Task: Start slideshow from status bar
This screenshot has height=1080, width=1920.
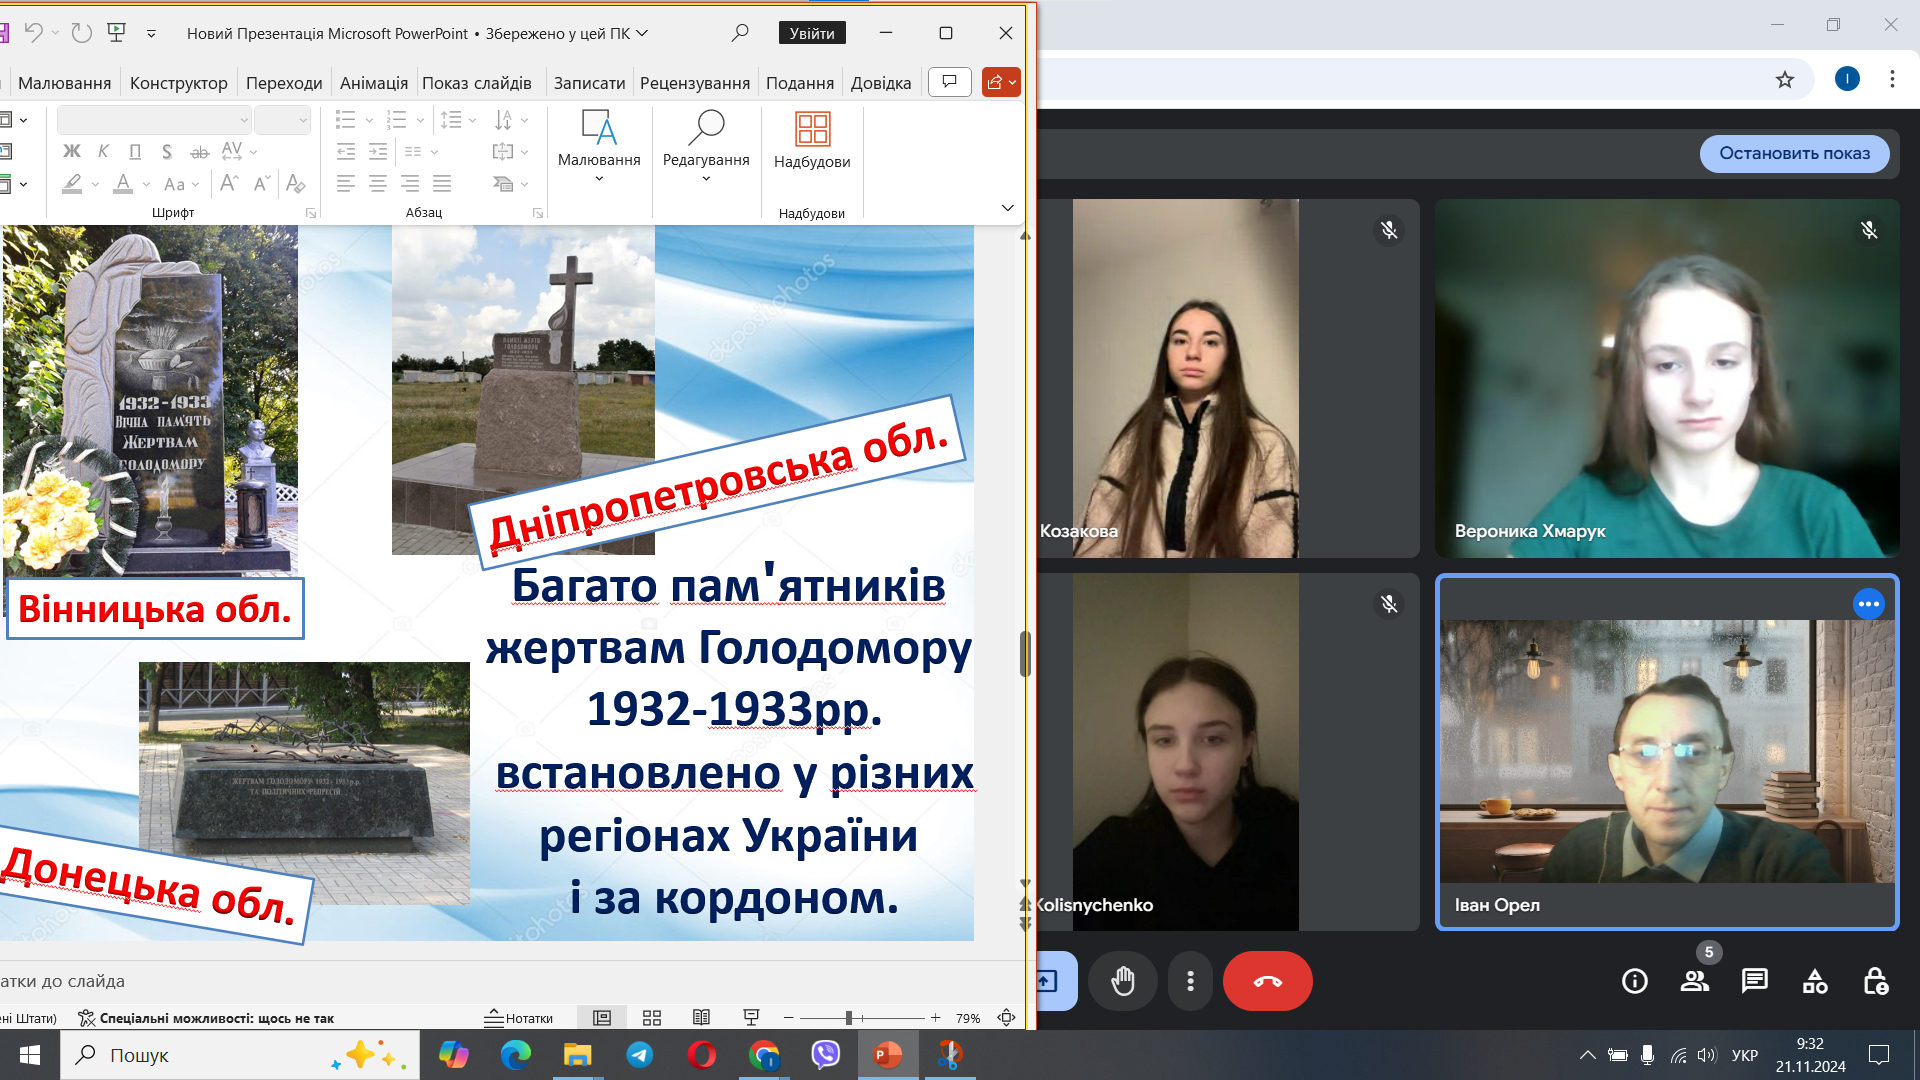Action: 751,1018
